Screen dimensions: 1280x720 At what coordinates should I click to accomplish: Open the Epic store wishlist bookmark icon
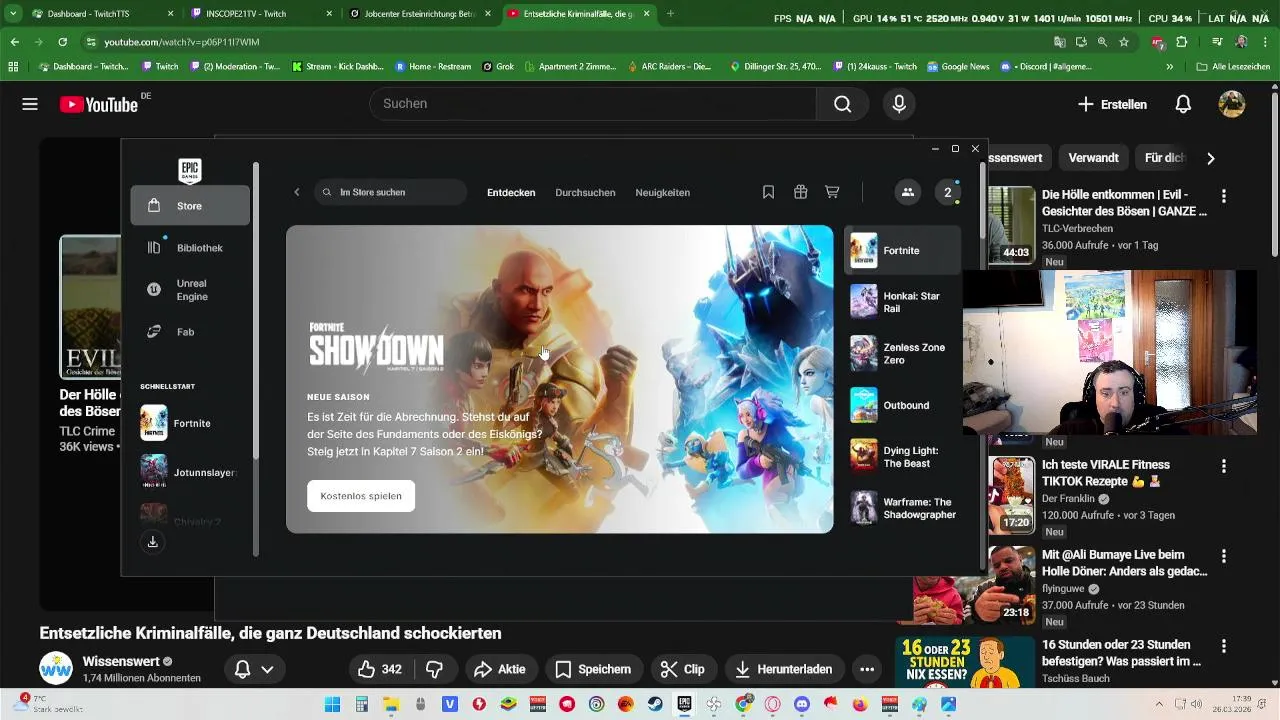(x=768, y=192)
